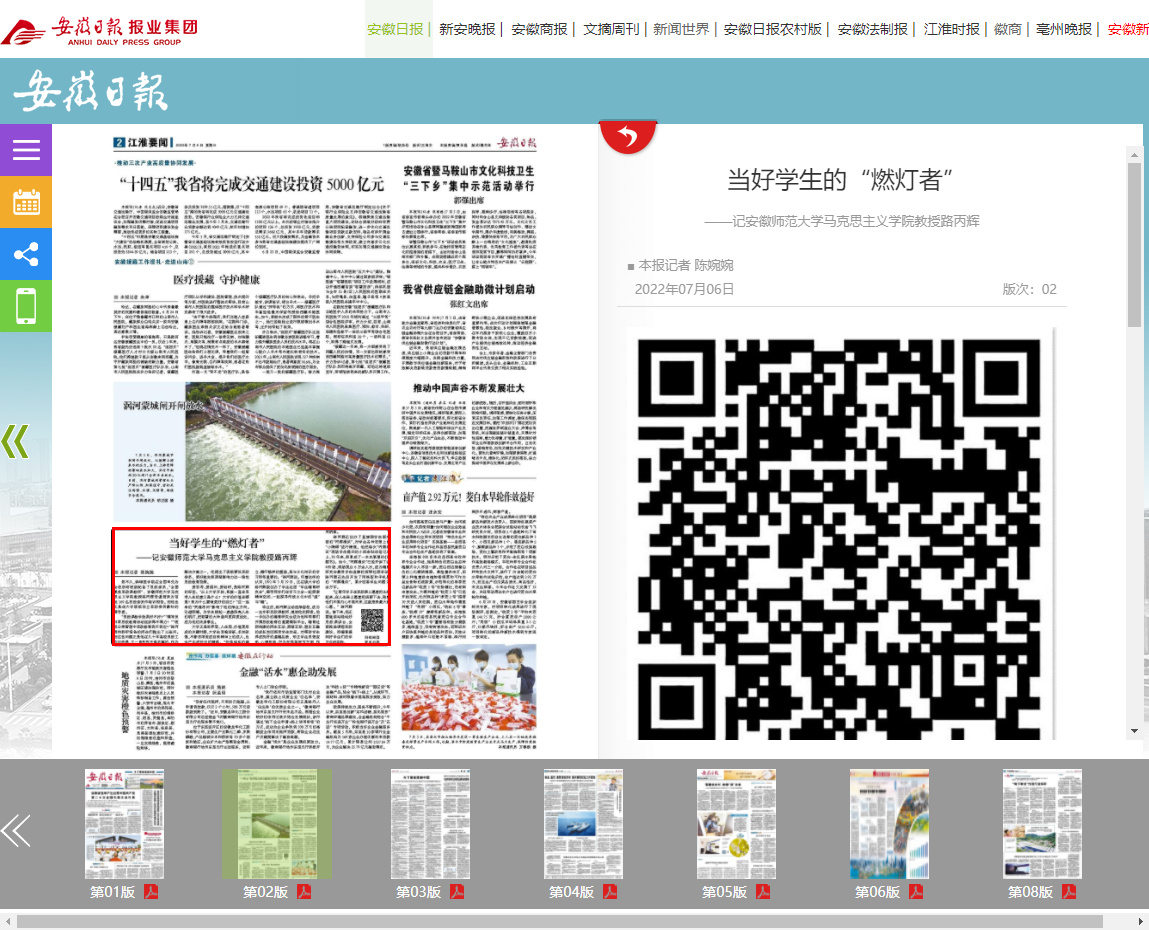Open the 第01版 page thumbnail
The width and height of the screenshot is (1149, 930).
125,824
